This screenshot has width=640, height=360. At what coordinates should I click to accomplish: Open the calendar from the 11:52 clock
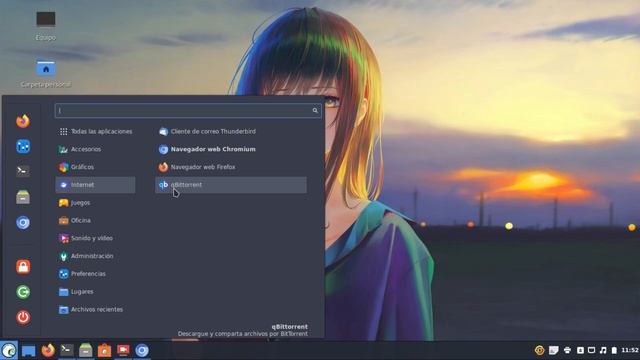tap(630, 350)
